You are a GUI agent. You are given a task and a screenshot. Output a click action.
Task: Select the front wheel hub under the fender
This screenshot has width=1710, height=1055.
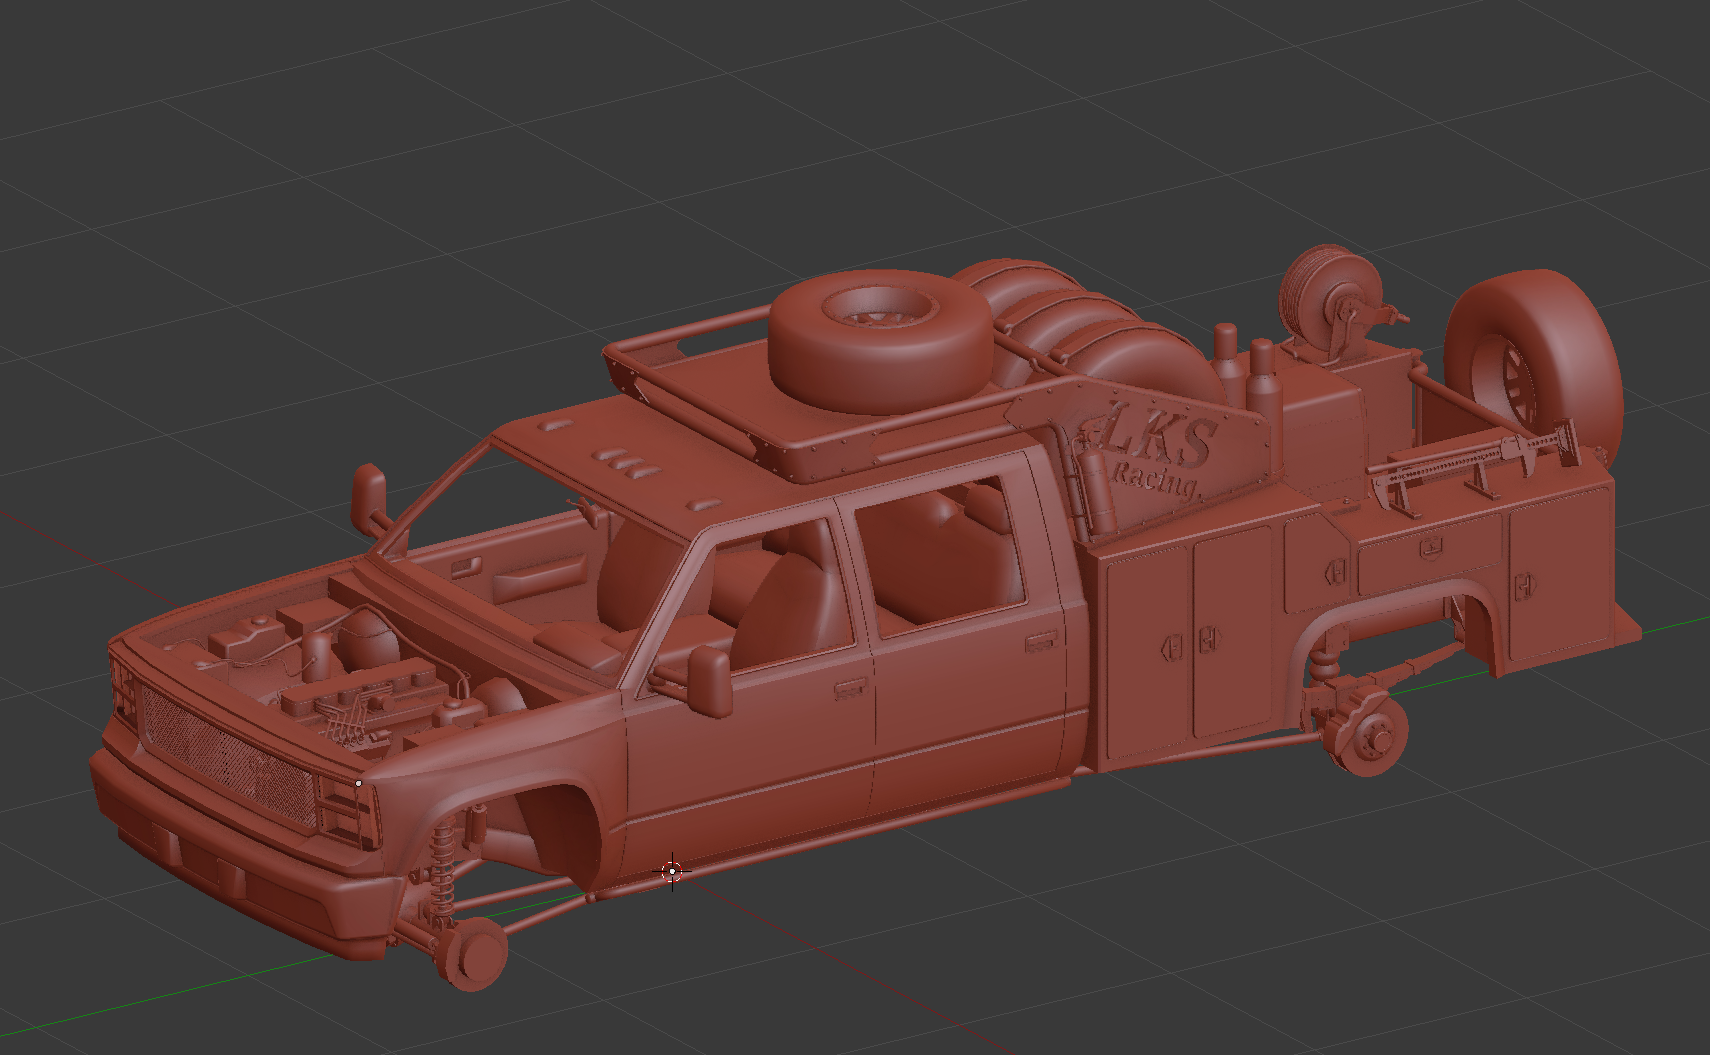click(x=470, y=954)
